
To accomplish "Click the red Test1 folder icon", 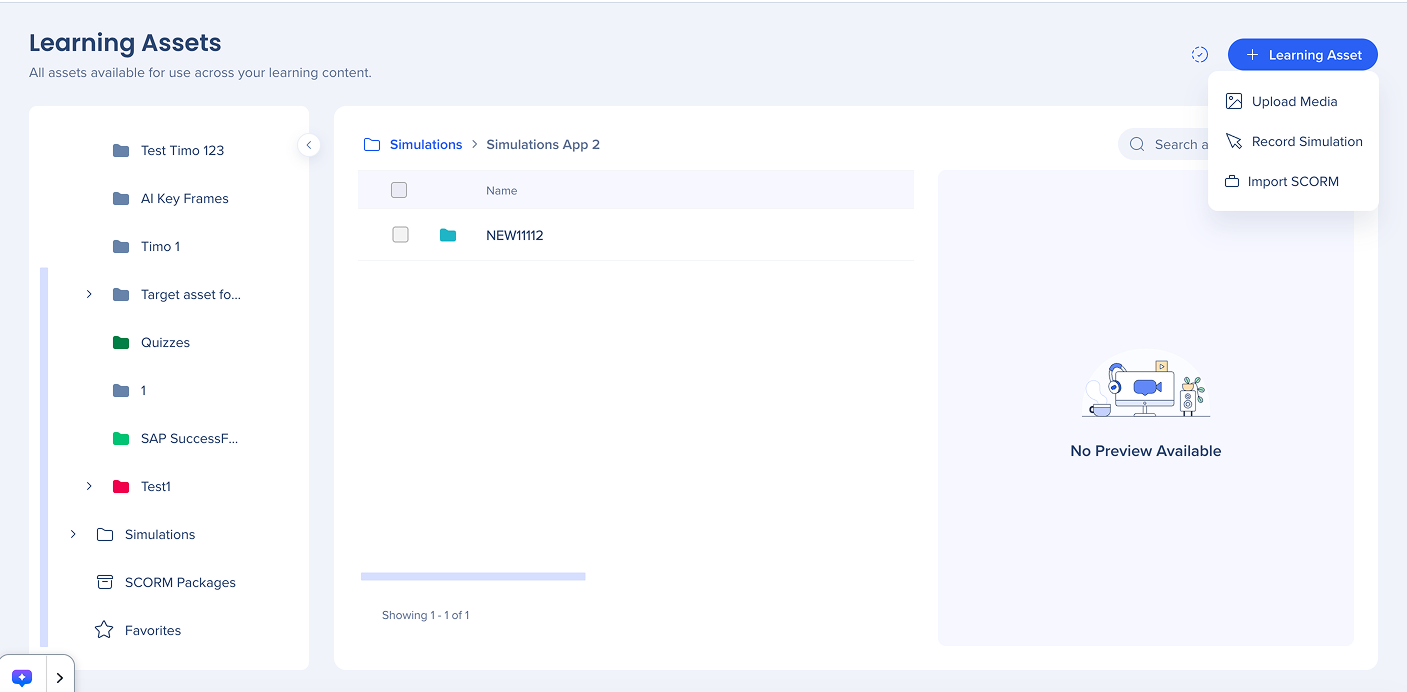I will [x=121, y=487].
